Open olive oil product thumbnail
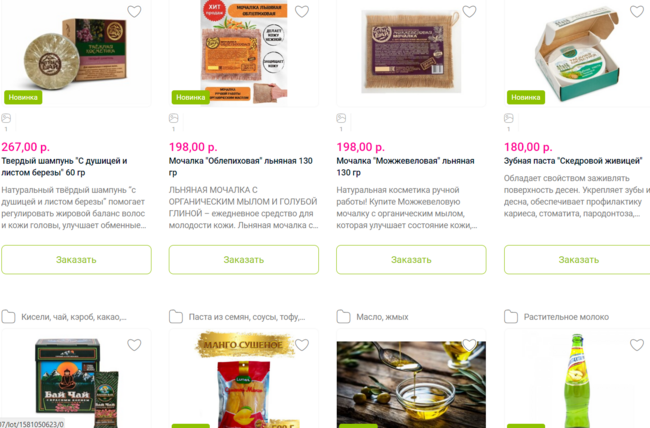Image resolution: width=650 pixels, height=428 pixels. 411,384
